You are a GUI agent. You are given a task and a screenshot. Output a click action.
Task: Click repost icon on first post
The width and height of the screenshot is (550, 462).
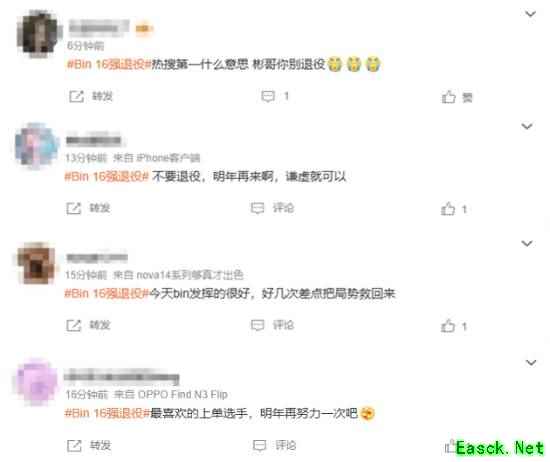tap(76, 96)
